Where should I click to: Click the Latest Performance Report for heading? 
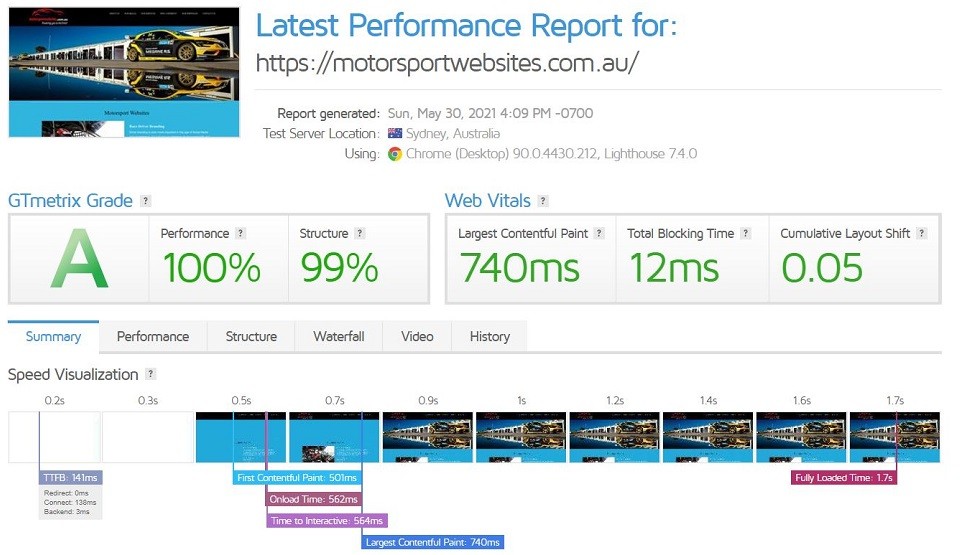point(467,26)
